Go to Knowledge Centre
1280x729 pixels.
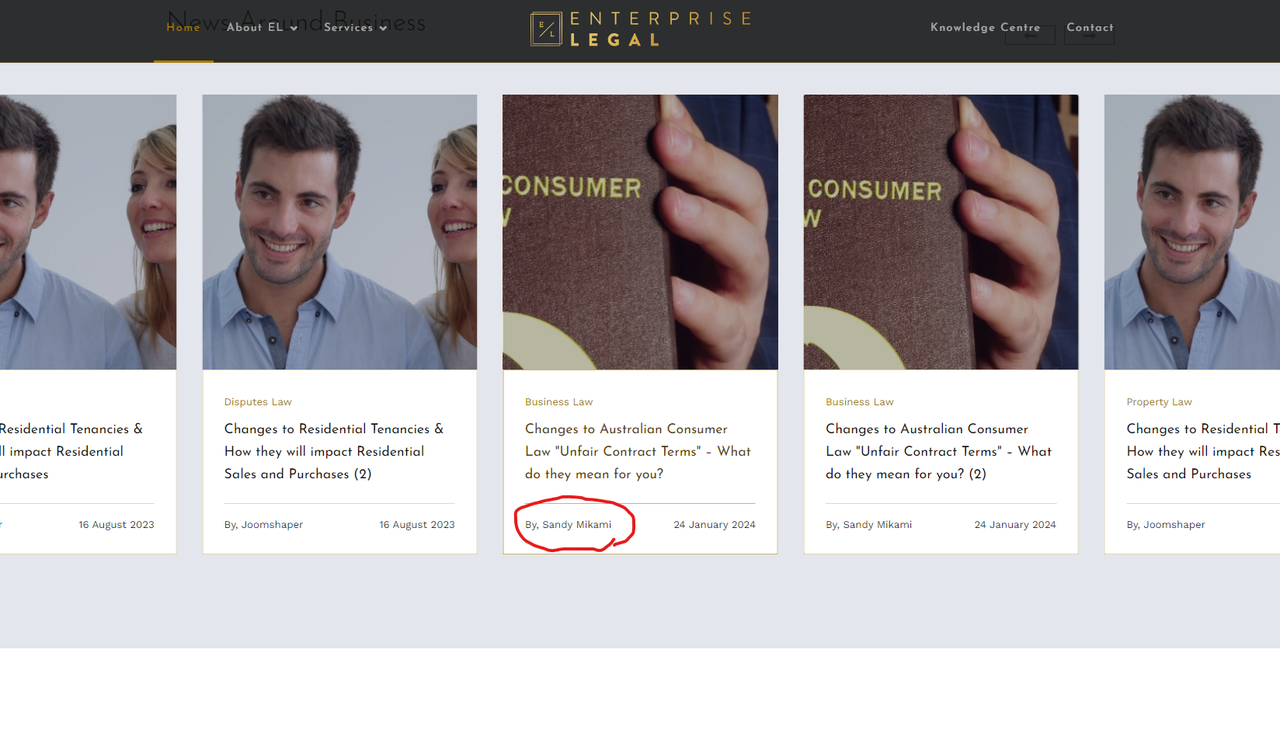pos(985,28)
